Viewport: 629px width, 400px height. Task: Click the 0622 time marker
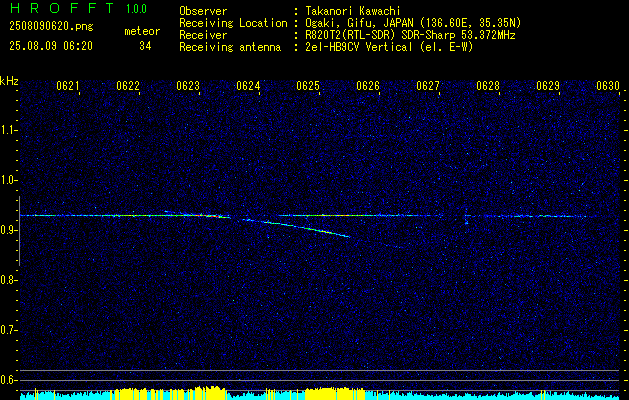click(128, 86)
